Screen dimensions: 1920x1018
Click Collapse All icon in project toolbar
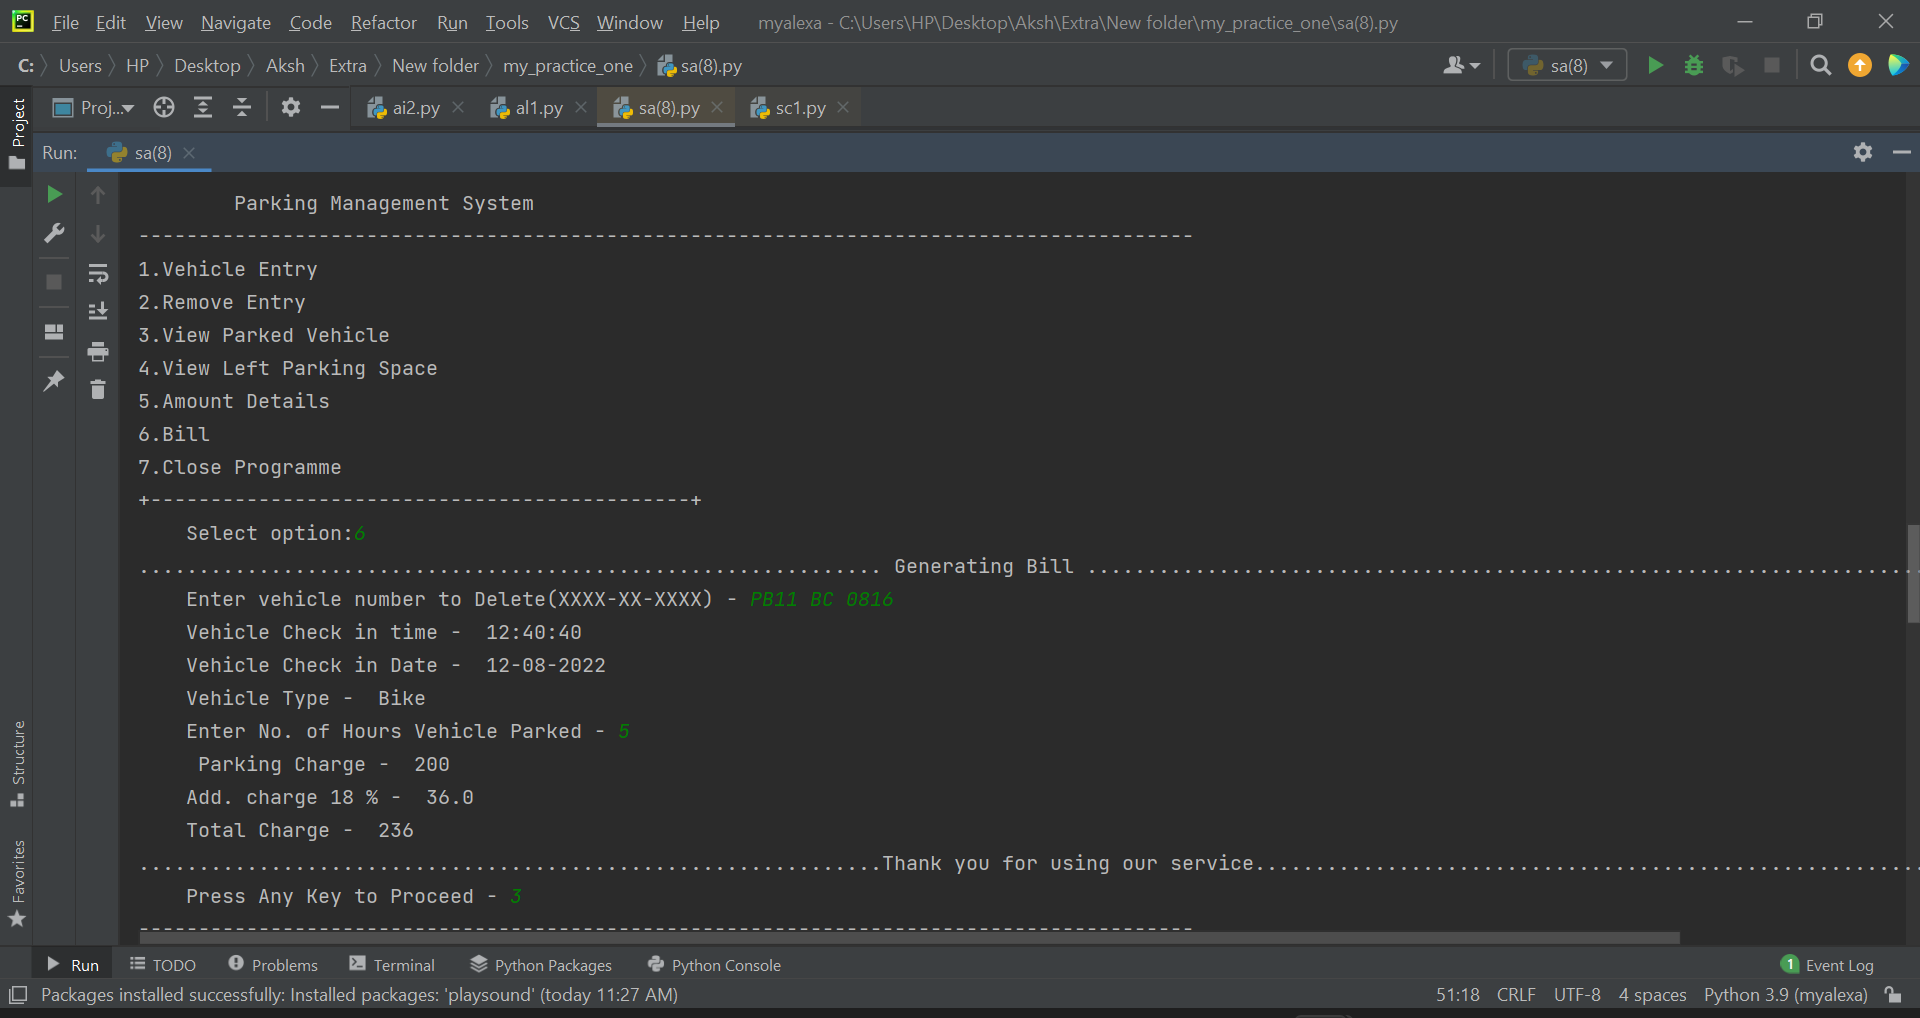[x=242, y=108]
